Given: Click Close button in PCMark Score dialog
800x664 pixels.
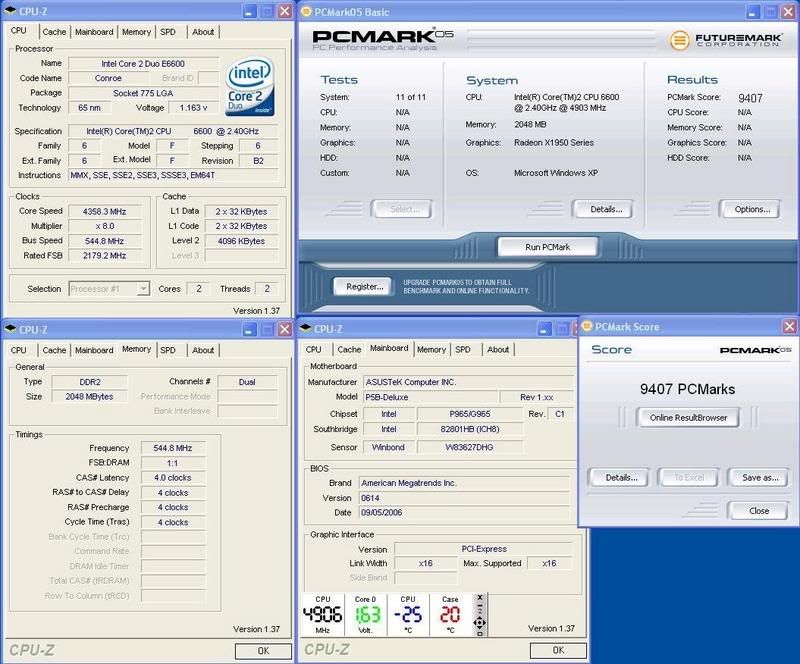Looking at the screenshot, I should [x=759, y=511].
